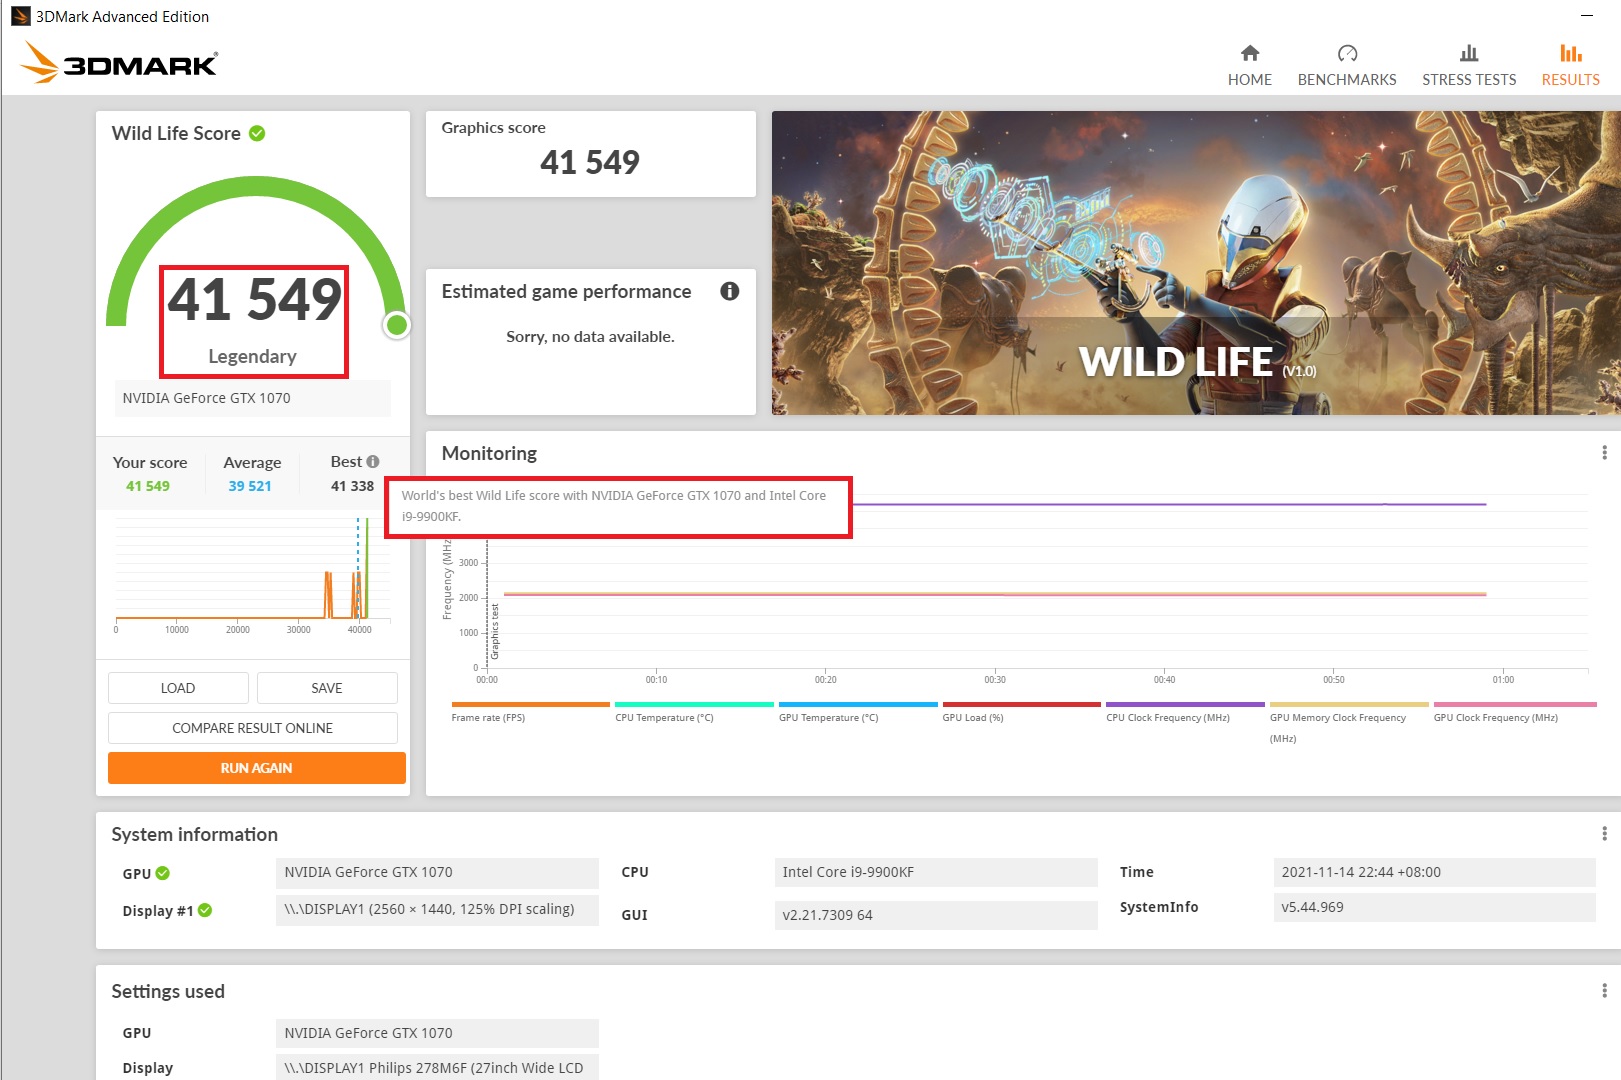Click COMPARE RESULT ONLINE button
1621x1080 pixels.
click(x=253, y=728)
